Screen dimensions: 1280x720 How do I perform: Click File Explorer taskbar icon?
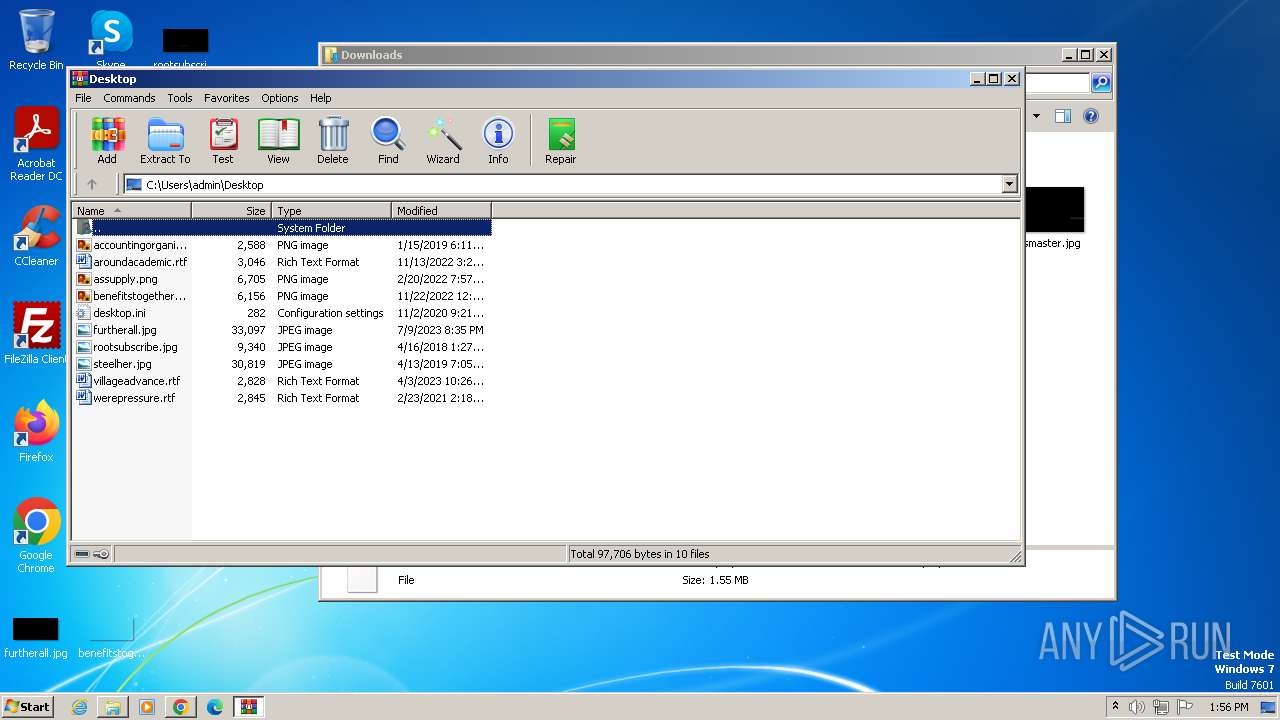[x=113, y=707]
